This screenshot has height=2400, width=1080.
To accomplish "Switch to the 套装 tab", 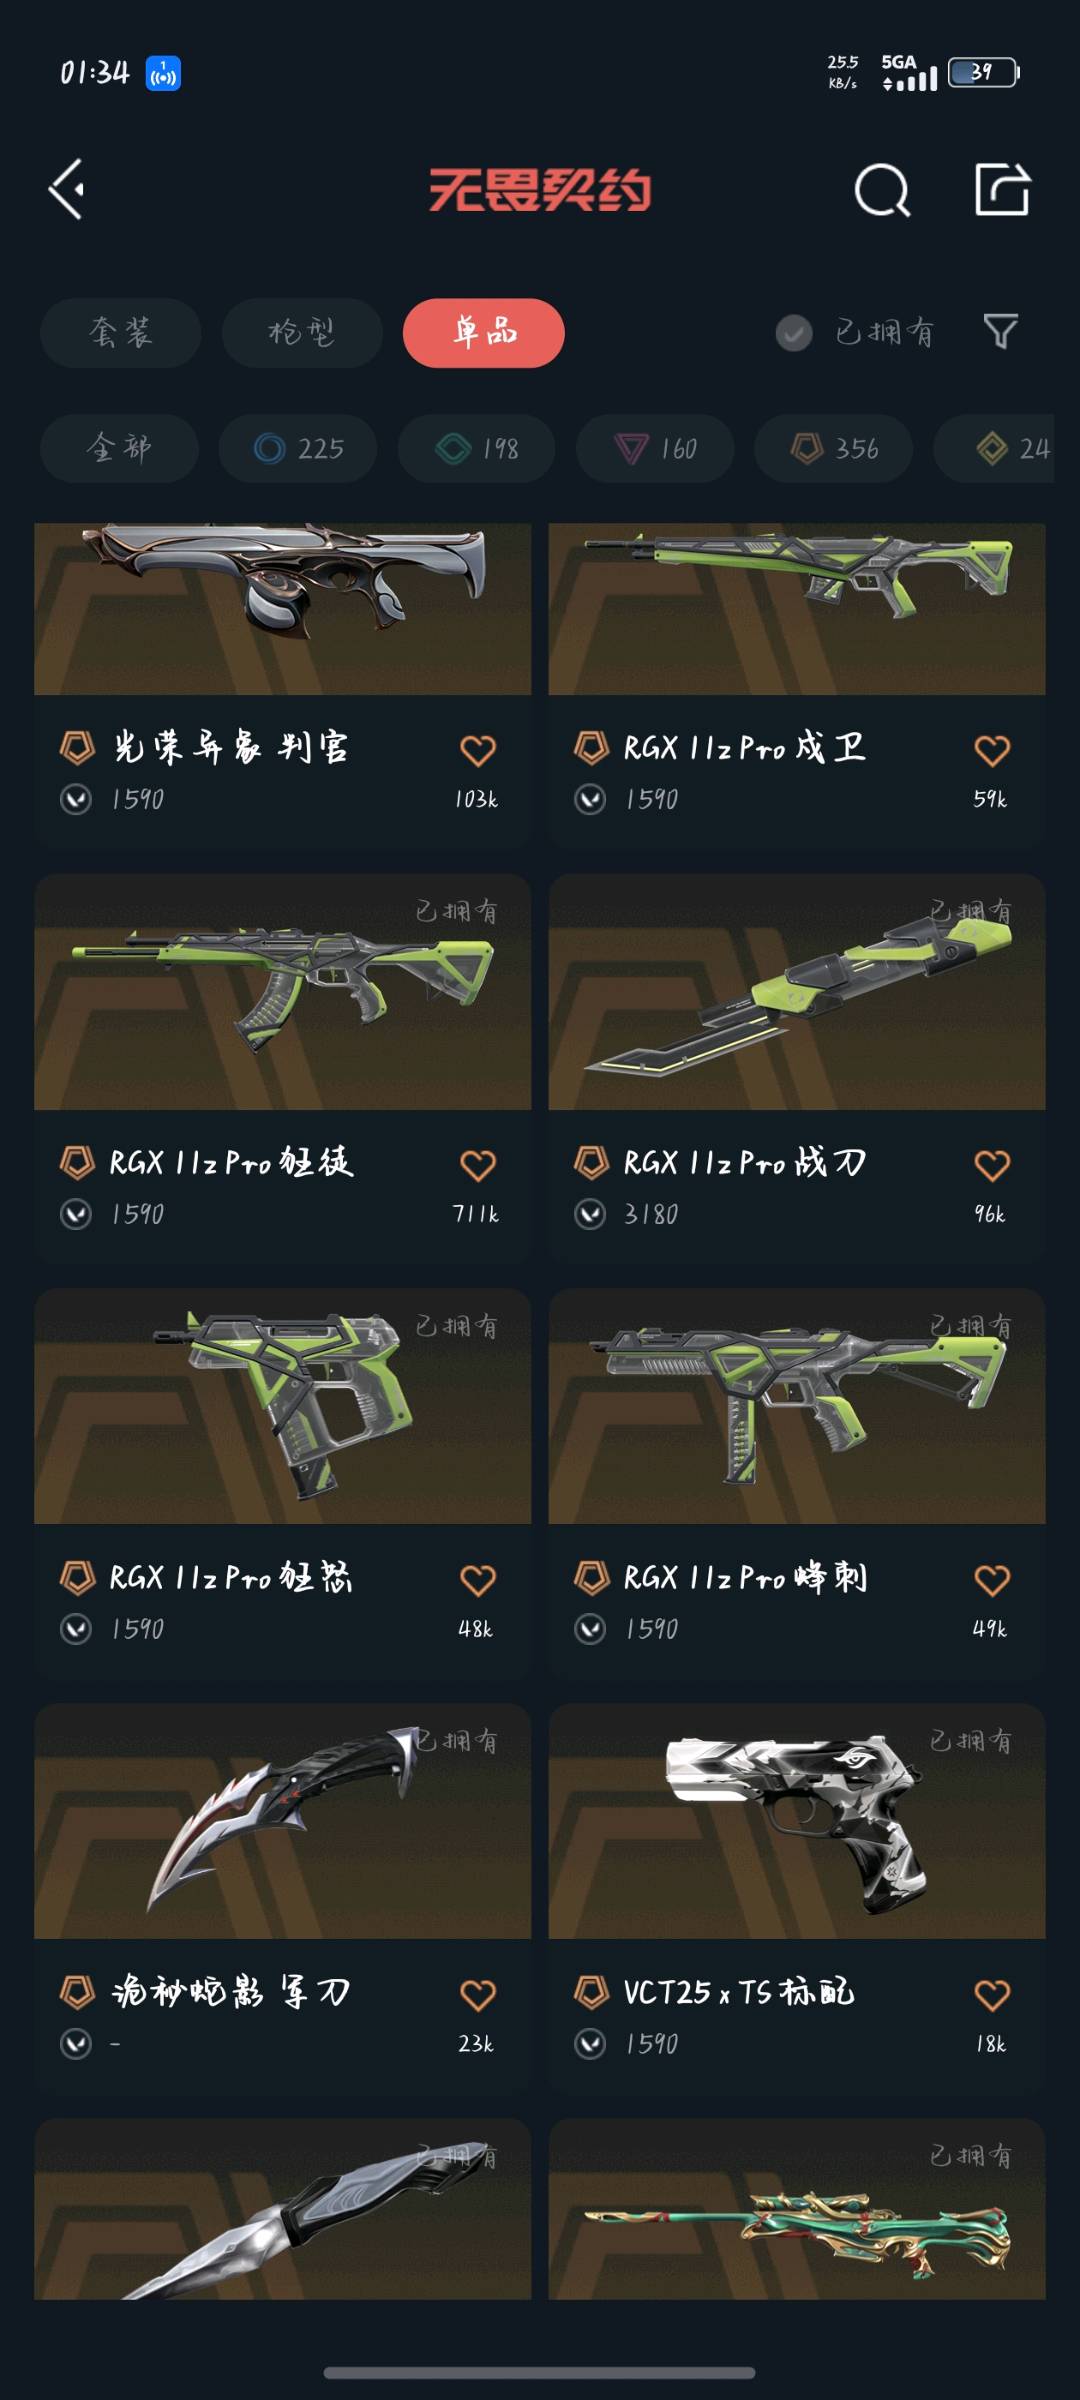I will pos(121,333).
